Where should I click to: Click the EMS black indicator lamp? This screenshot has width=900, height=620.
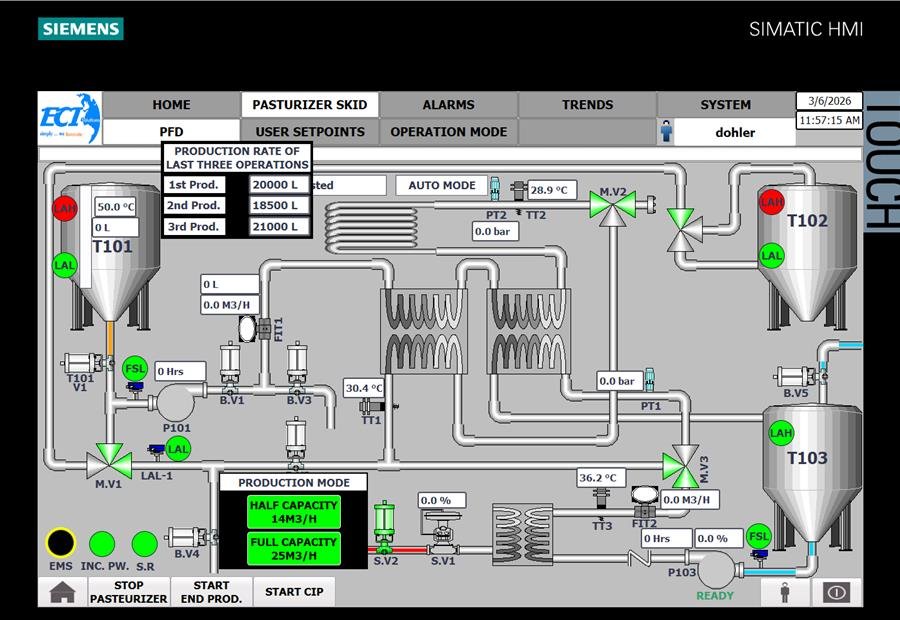tap(60, 542)
